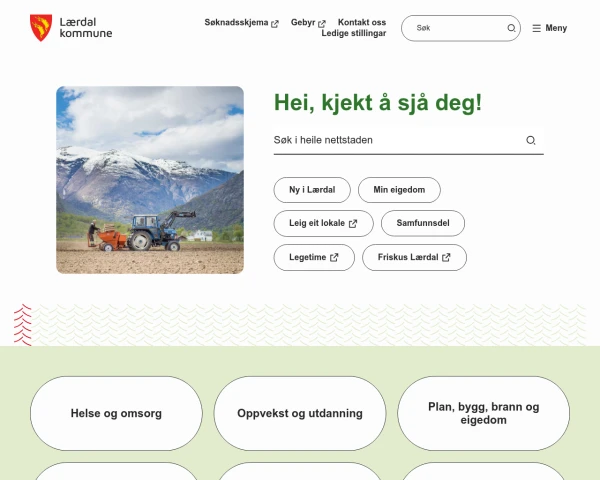Click the tractor and mountain photo

pos(150,180)
